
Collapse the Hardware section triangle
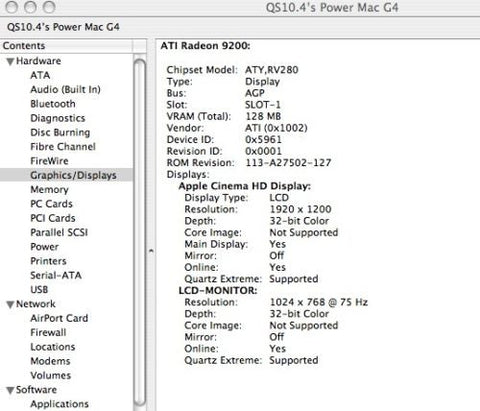(x=10, y=62)
